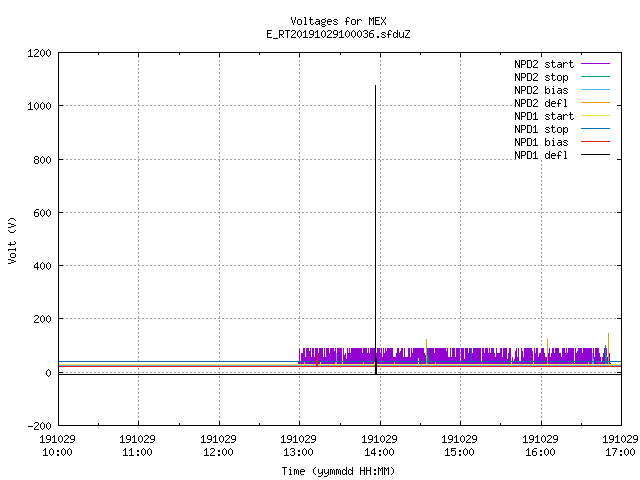The width and height of the screenshot is (640, 480).
Task: Click the black NPD1 defl legend line
Action: (x=595, y=155)
